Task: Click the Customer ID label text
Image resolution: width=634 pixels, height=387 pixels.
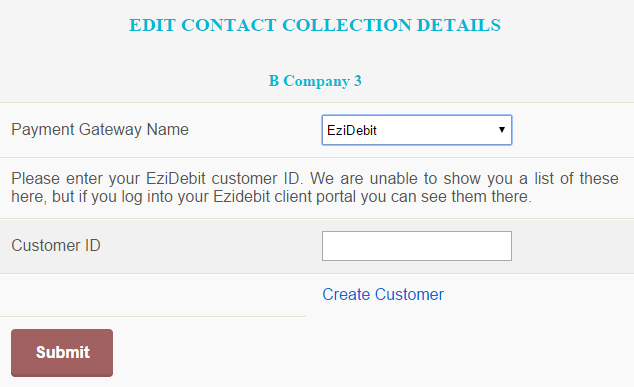Action: (56, 245)
